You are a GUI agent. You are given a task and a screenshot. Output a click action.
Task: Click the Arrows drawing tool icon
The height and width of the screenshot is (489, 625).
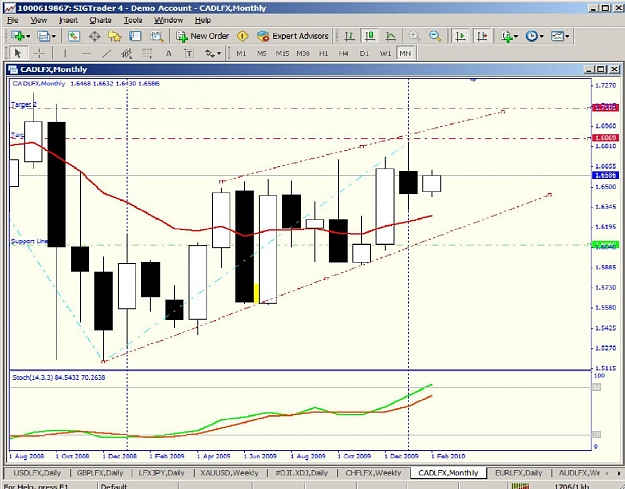tap(210, 53)
